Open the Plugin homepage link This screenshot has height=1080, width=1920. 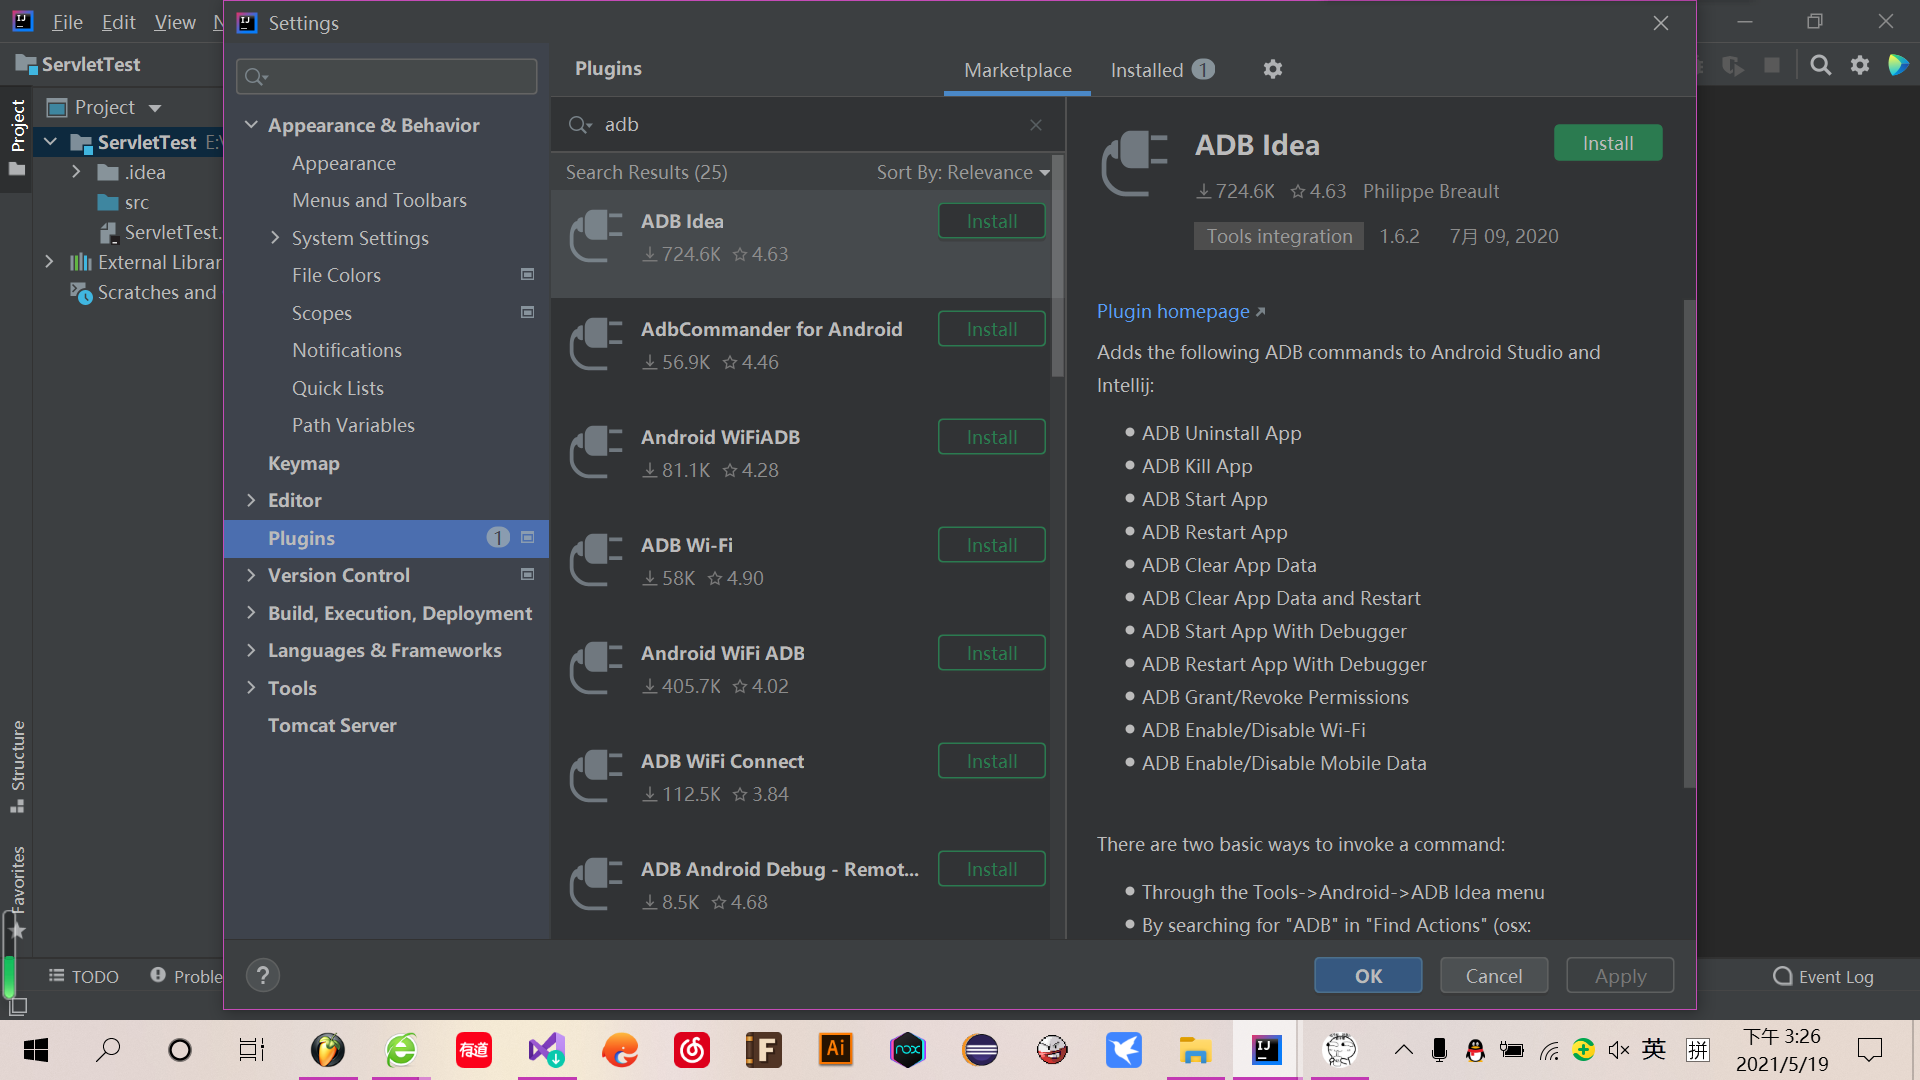pyautogui.click(x=1173, y=311)
